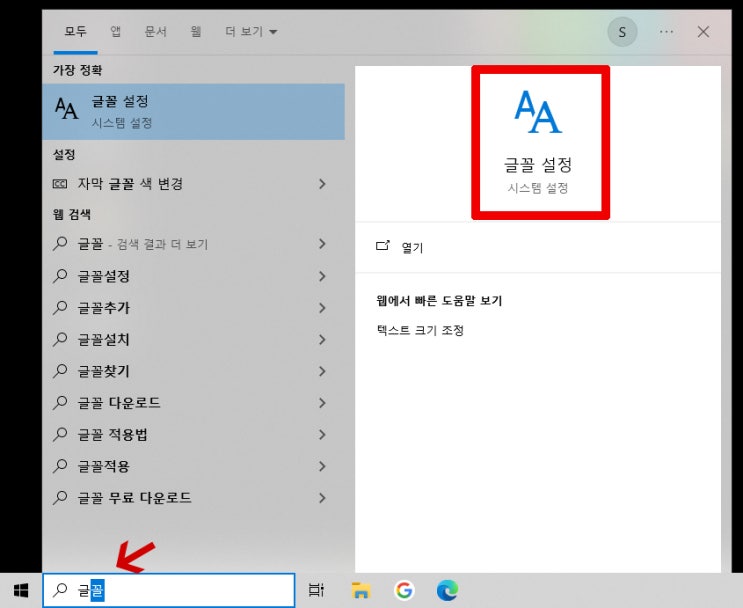Screen dimensions: 743x608
Task: Click the CC caption icon
Action: 60,184
